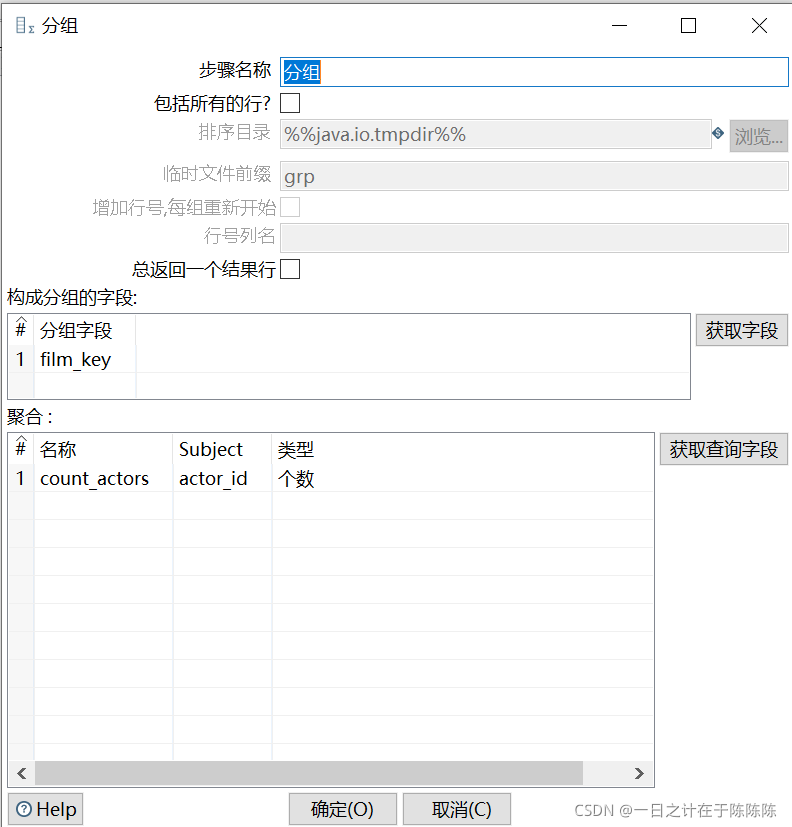Click the variable insert diamond icon
Screen dimensions: 792x827
tap(718, 133)
